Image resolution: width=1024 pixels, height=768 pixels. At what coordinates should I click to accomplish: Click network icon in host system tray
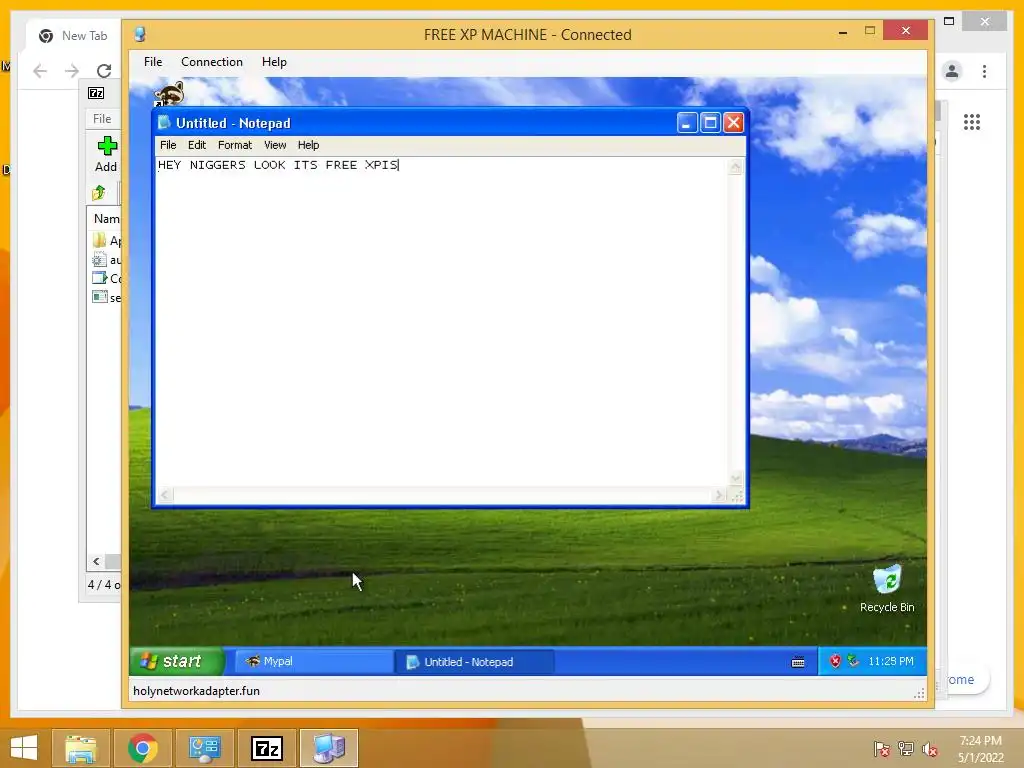pos(906,749)
